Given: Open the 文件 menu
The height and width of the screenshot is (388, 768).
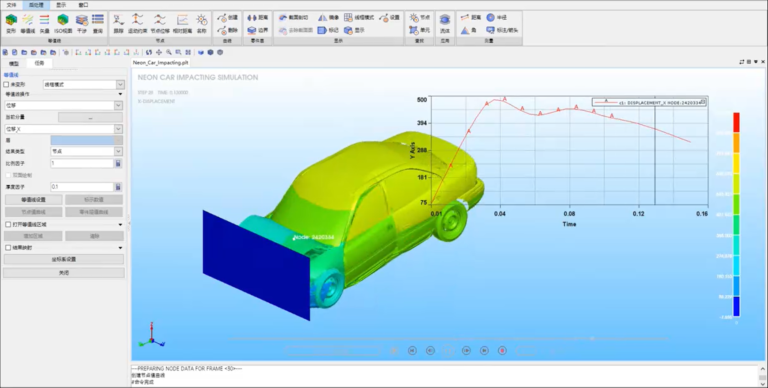Looking at the screenshot, I should pyautogui.click(x=11, y=4).
